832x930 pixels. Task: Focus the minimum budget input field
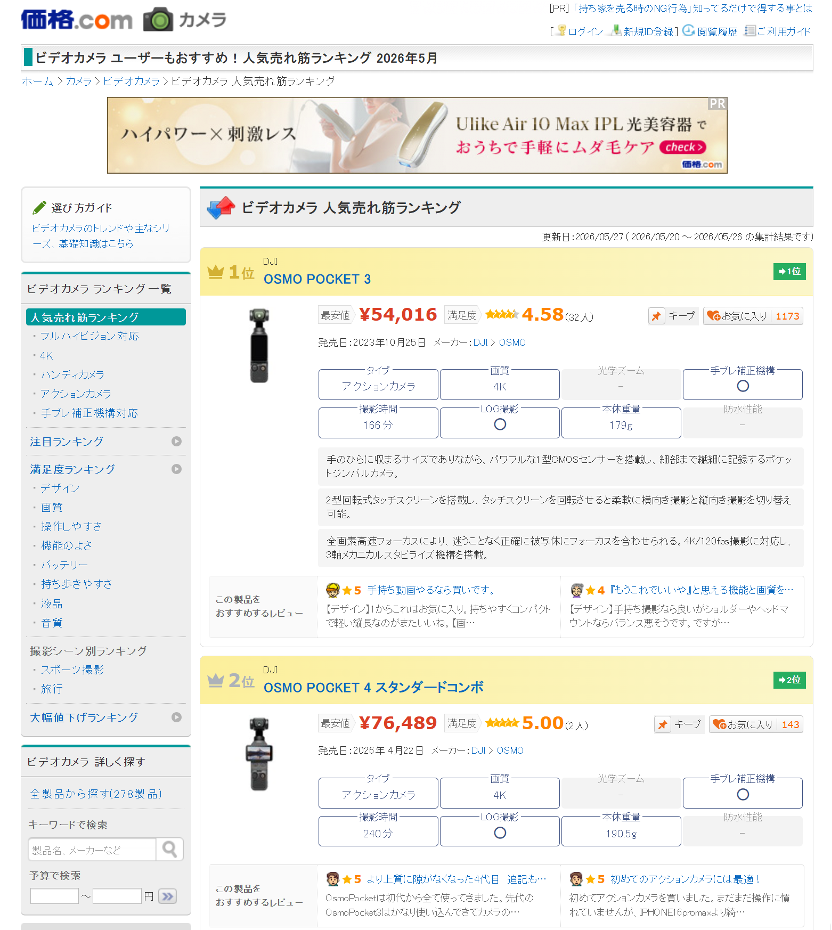pos(54,896)
